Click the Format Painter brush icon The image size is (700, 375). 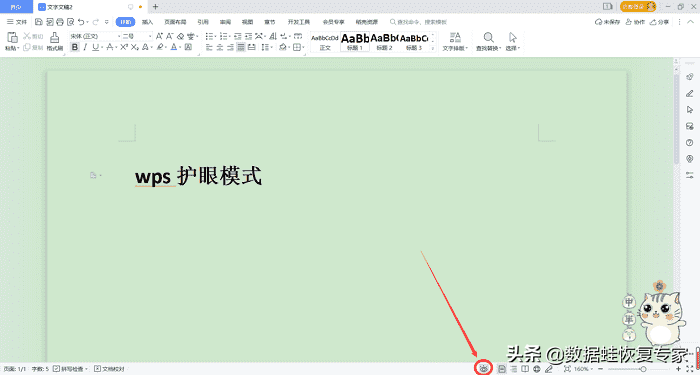tap(54, 38)
